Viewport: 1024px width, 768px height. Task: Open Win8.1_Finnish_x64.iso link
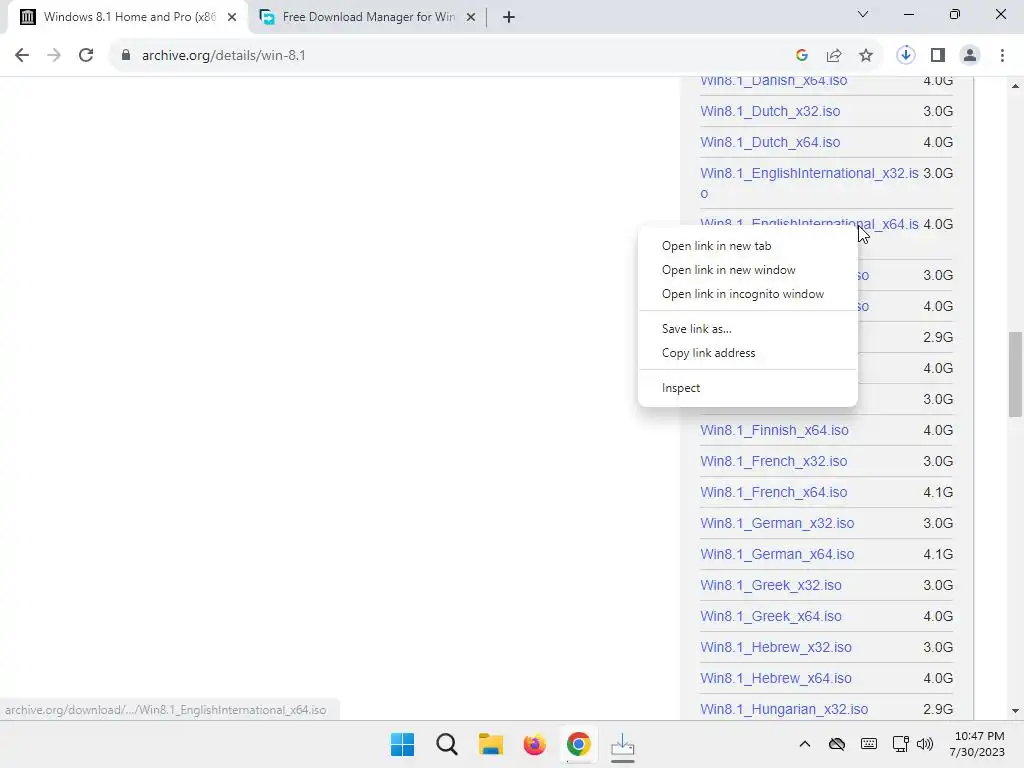coord(774,430)
